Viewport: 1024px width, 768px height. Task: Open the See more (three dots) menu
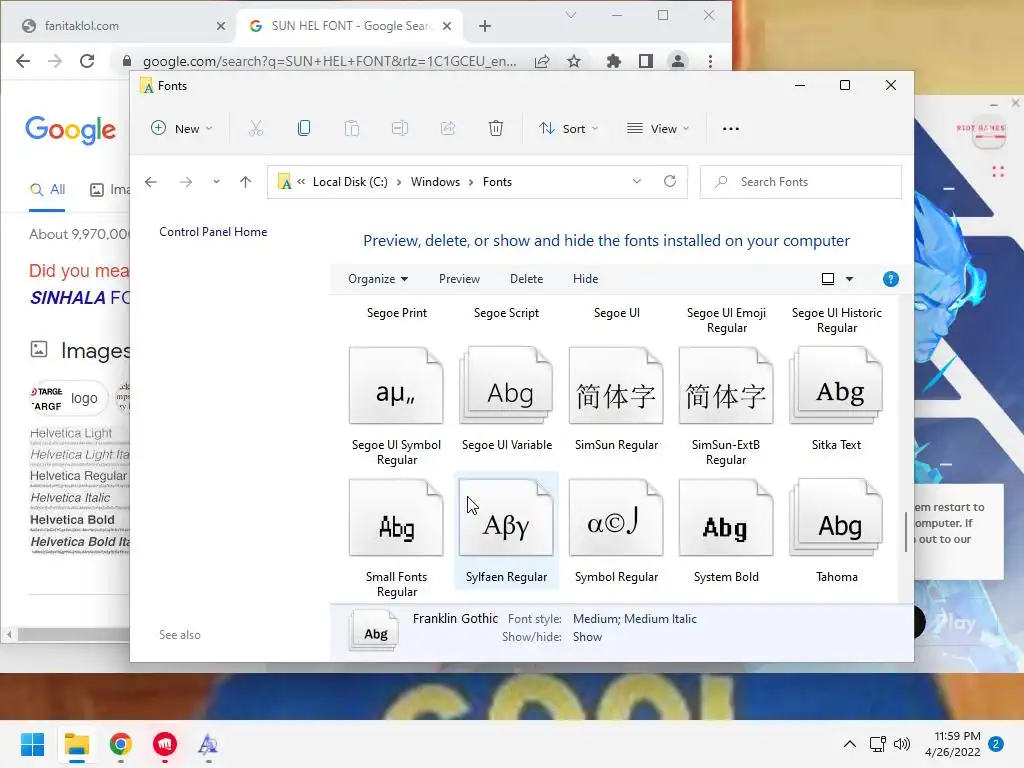pyautogui.click(x=731, y=129)
